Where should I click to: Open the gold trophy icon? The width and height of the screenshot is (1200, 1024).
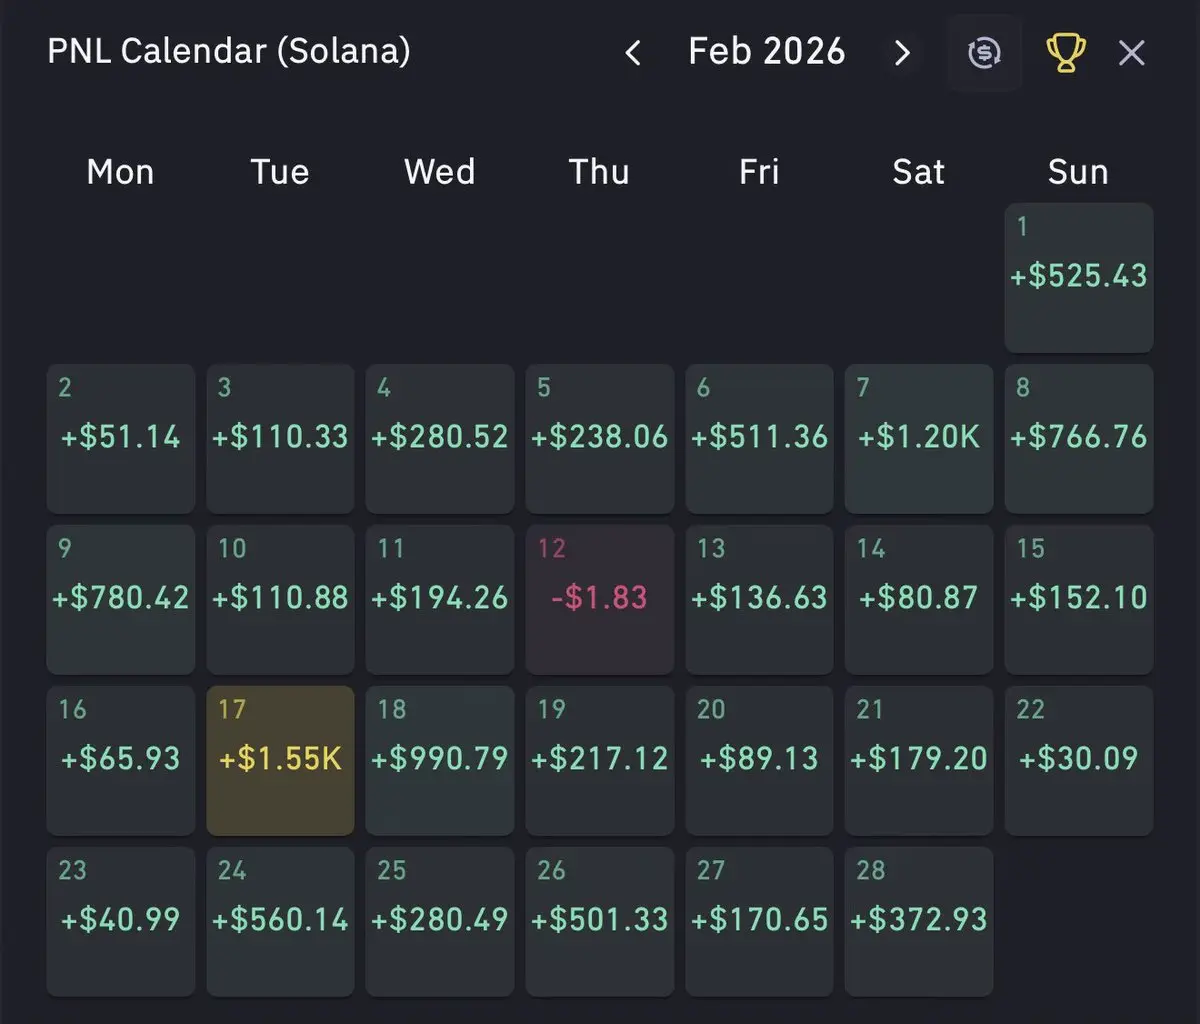pyautogui.click(x=1065, y=53)
